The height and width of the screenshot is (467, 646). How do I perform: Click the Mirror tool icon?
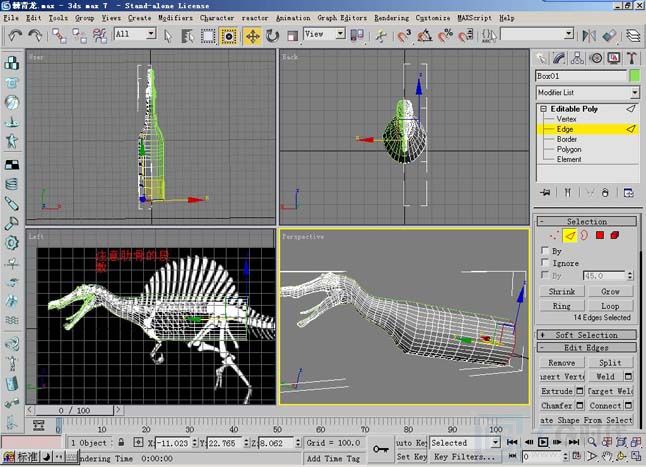click(589, 36)
